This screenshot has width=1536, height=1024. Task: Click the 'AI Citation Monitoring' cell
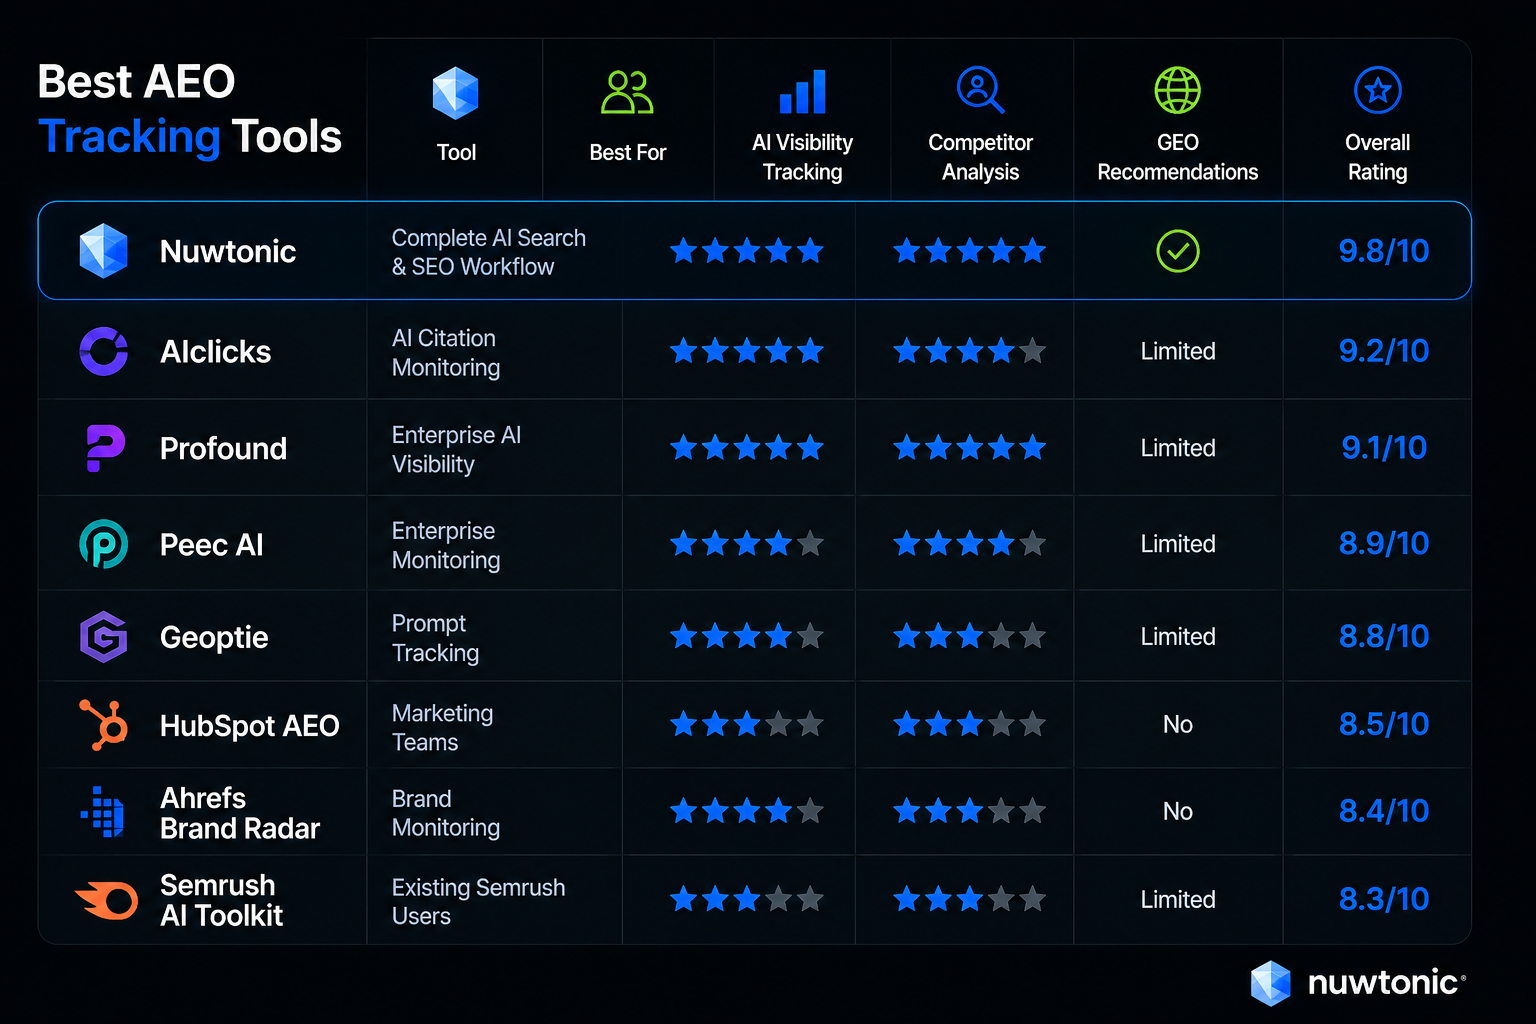click(446, 353)
